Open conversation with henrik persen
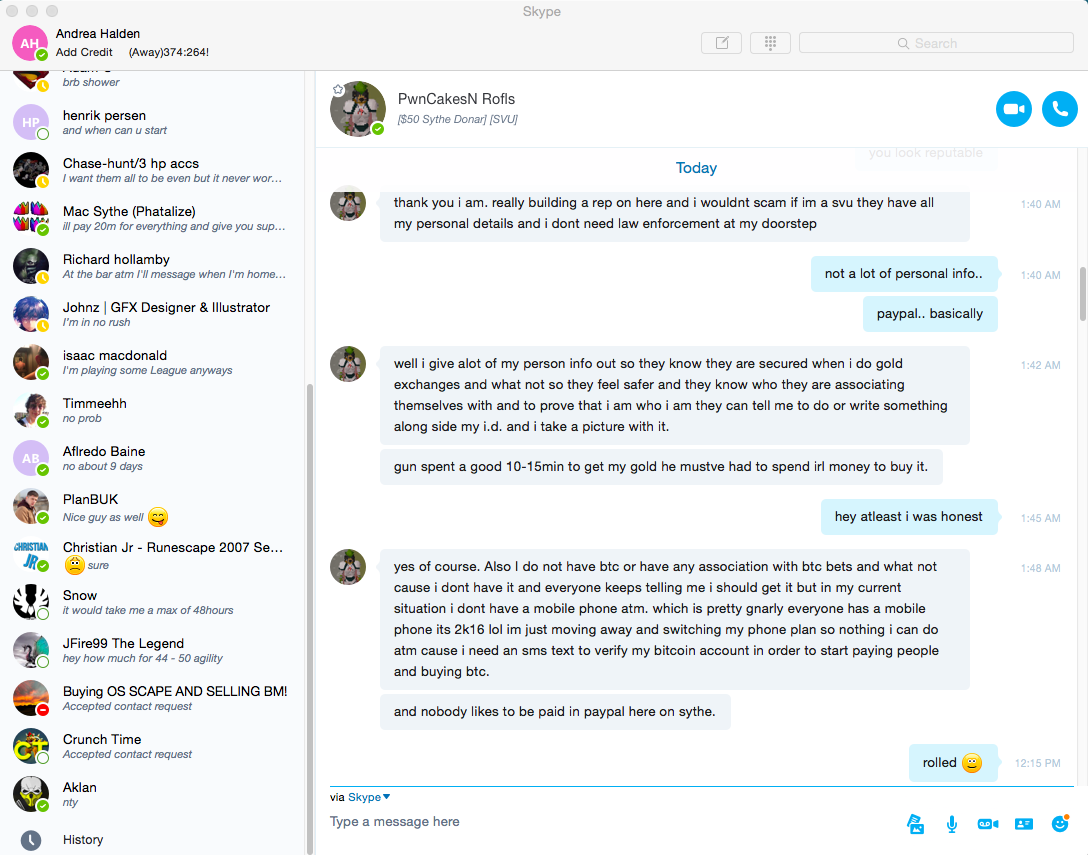Image resolution: width=1088 pixels, height=855 pixels. pyautogui.click(x=153, y=122)
